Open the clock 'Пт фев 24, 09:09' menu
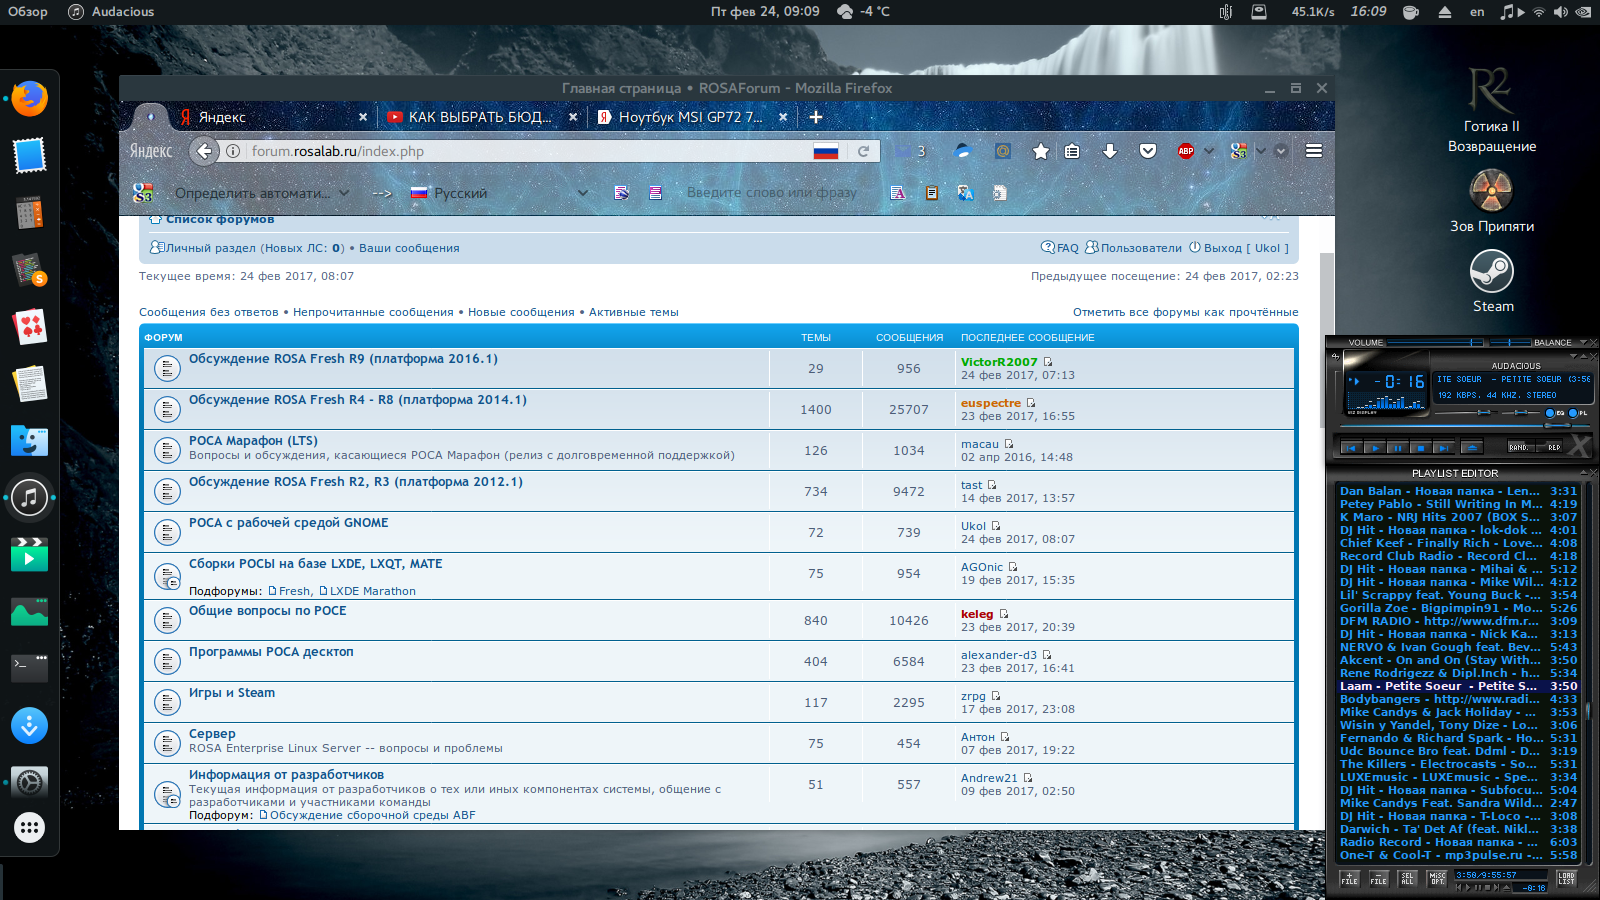Screen dimensions: 1600x900 click(x=765, y=12)
